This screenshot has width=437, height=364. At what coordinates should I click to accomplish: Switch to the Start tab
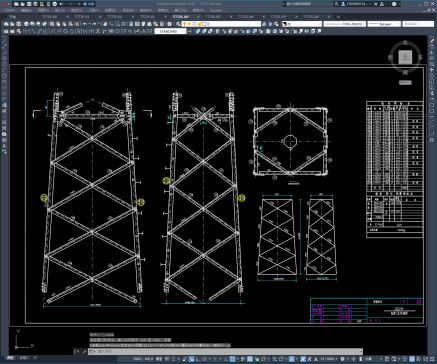(x=13, y=16)
